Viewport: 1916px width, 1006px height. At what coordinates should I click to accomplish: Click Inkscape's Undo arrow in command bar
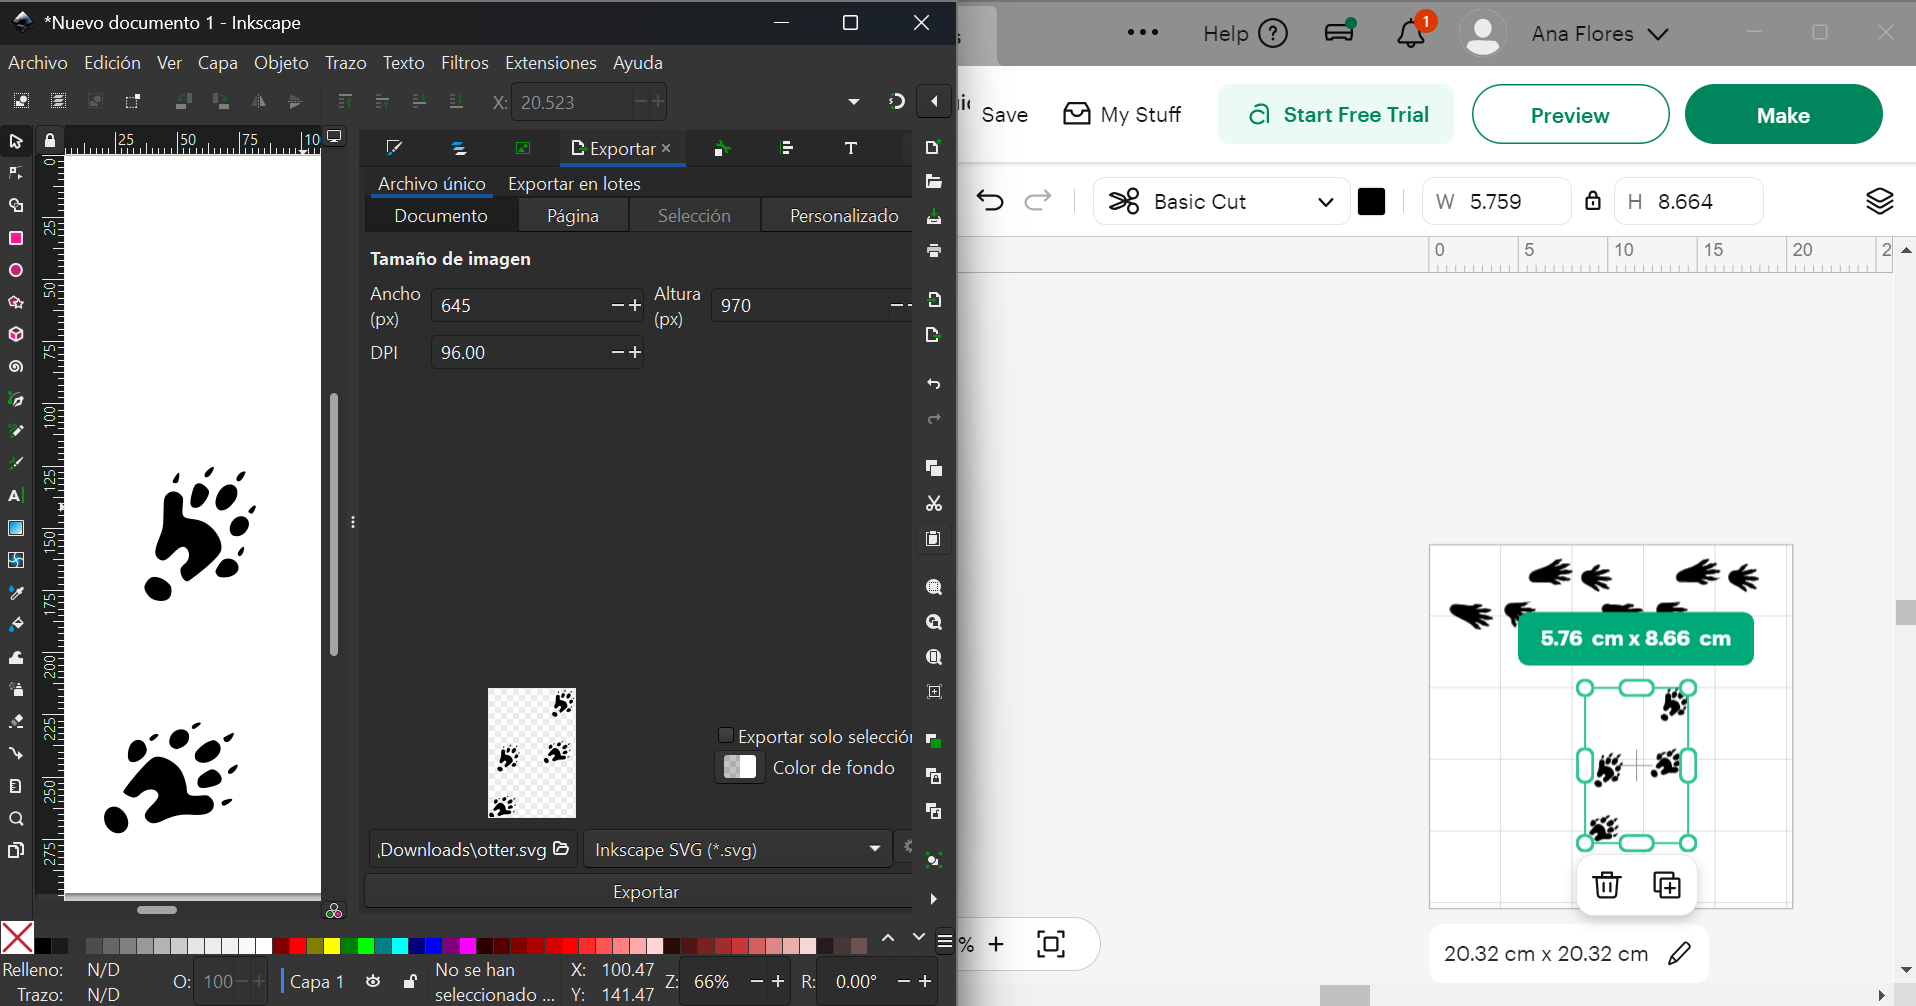(x=934, y=384)
